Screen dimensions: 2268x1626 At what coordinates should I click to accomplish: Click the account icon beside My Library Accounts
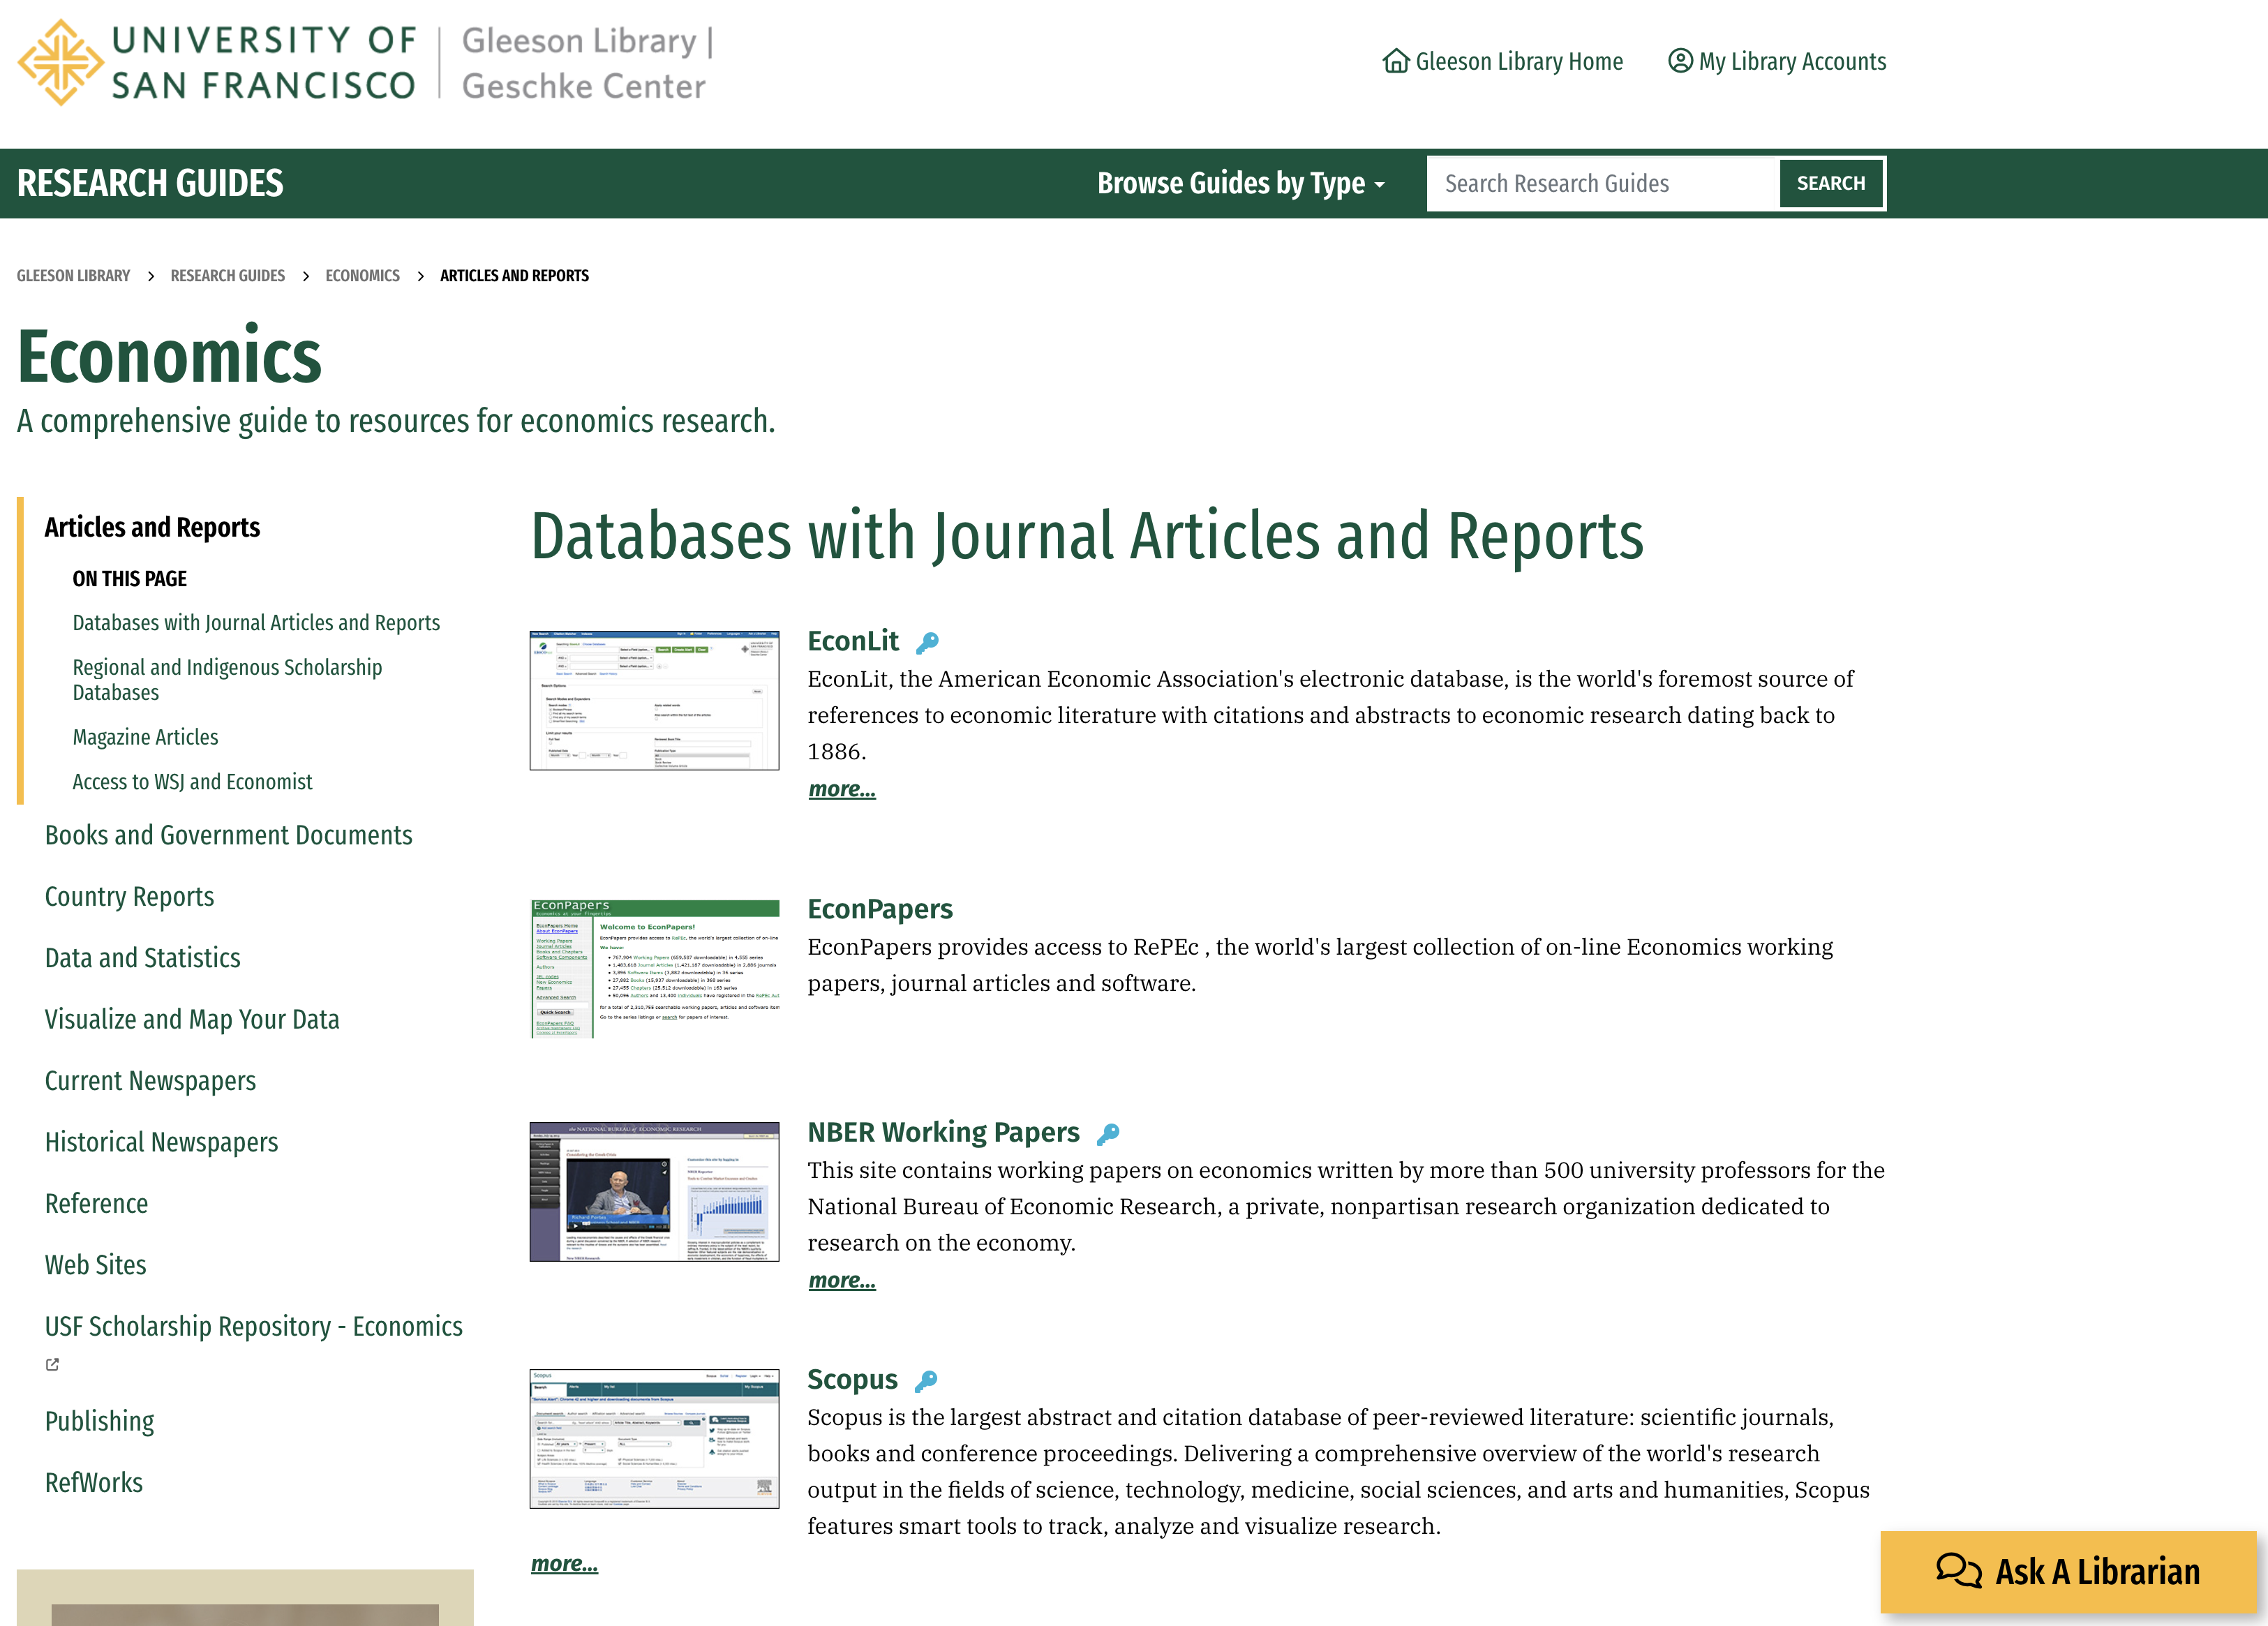pos(1680,61)
